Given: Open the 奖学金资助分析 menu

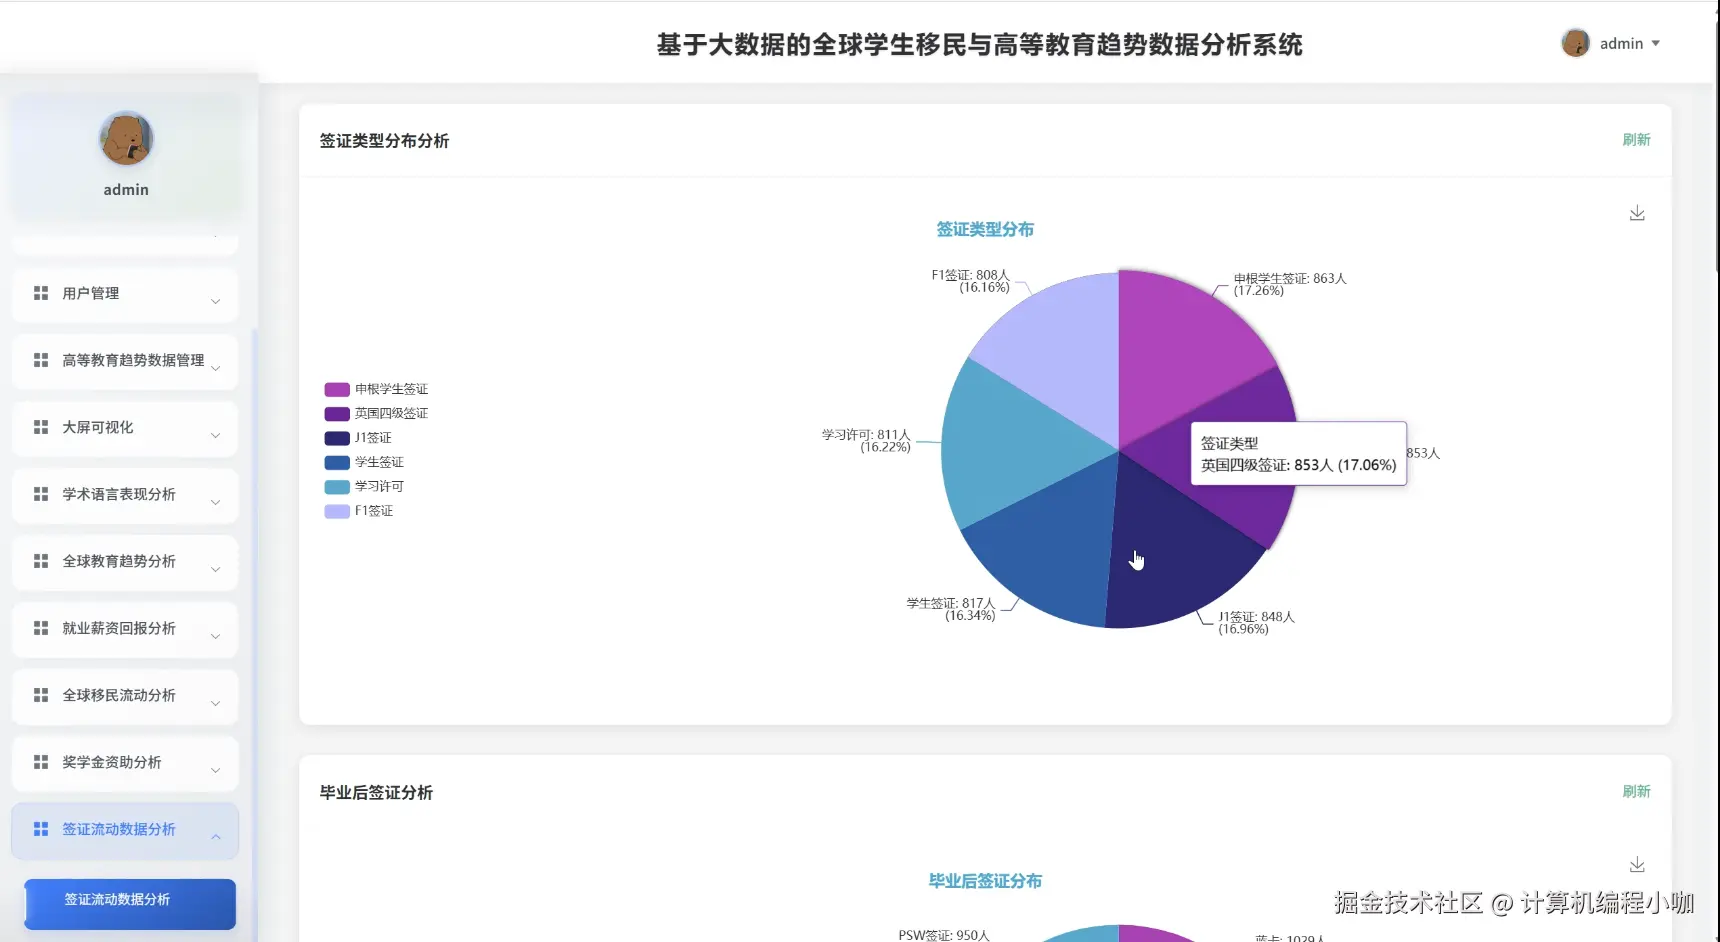Looking at the screenshot, I should [125, 763].
